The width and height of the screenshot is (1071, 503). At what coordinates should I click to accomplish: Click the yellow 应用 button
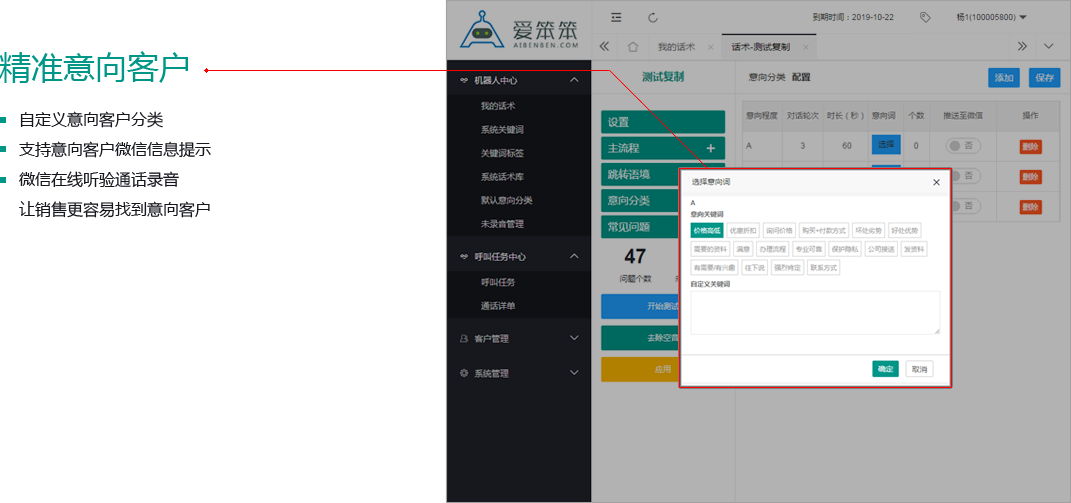[639, 369]
